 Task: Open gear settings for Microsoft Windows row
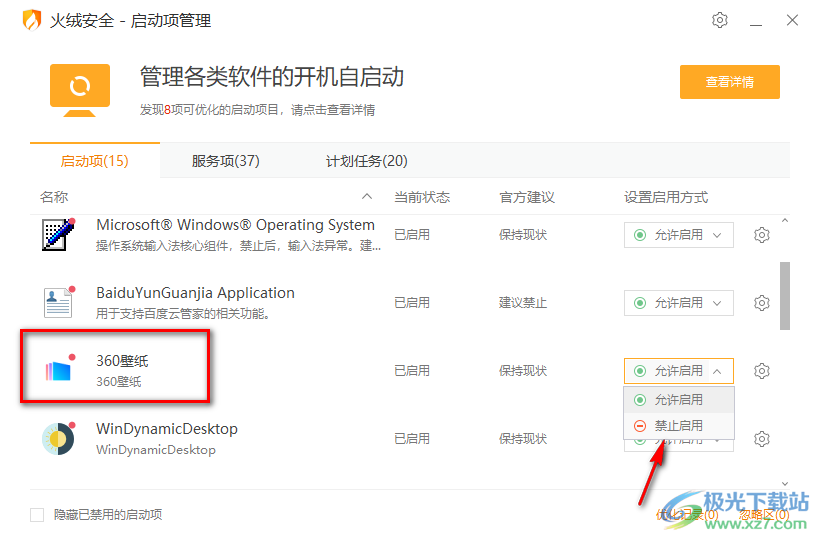(x=761, y=235)
